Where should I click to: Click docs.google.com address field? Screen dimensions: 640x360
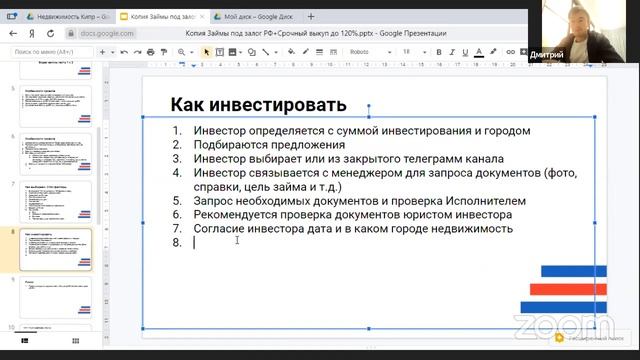point(107,33)
